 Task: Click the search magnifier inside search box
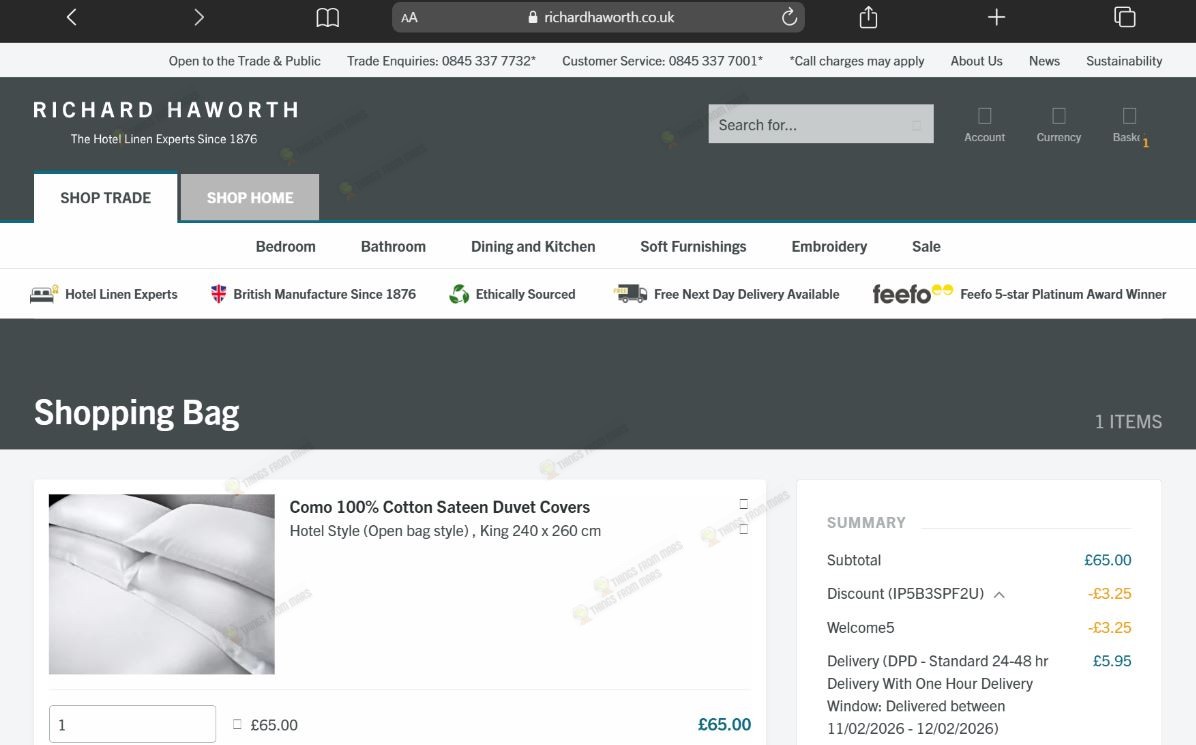click(917, 125)
